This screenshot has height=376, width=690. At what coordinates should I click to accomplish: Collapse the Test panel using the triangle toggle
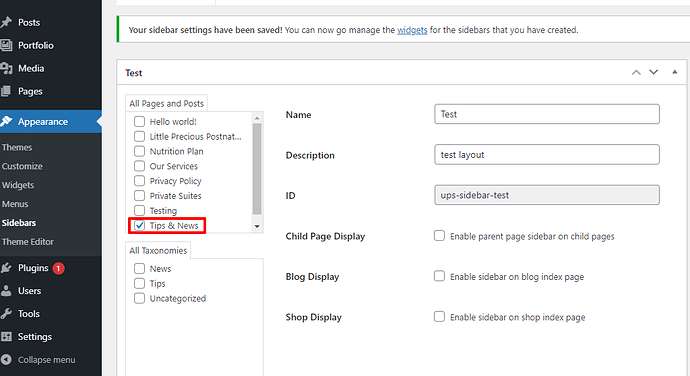[x=675, y=72]
